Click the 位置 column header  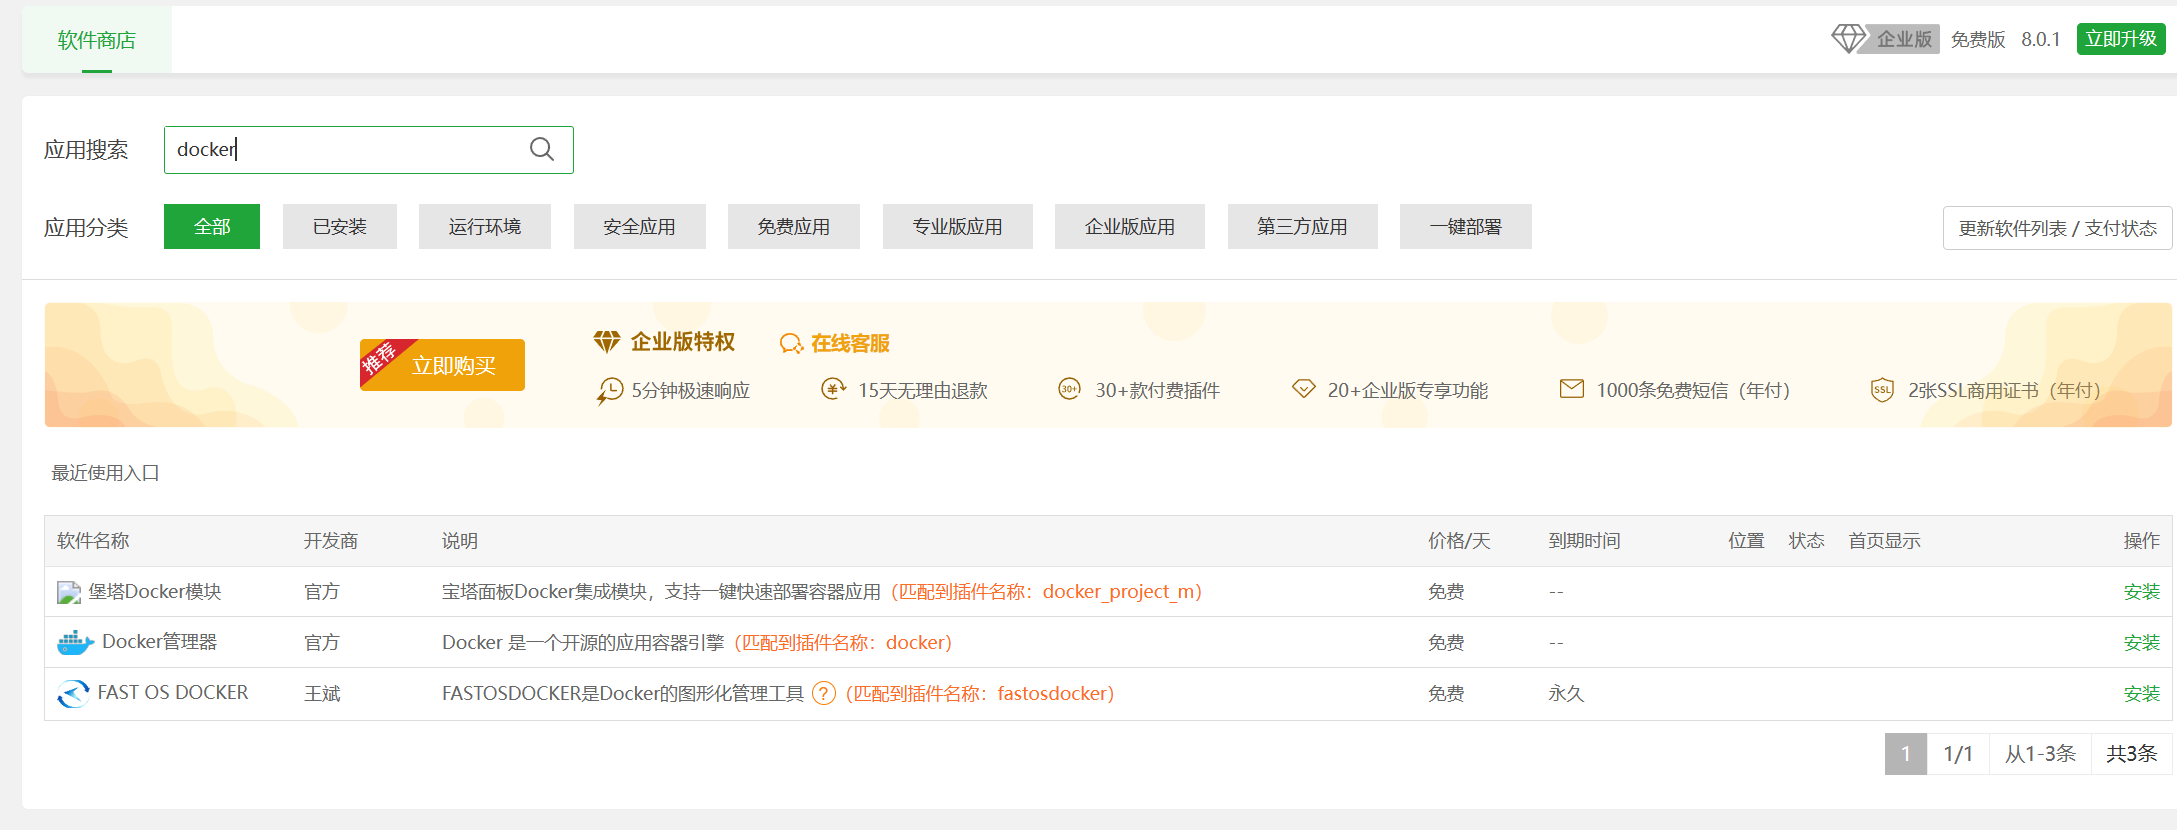(x=1747, y=541)
